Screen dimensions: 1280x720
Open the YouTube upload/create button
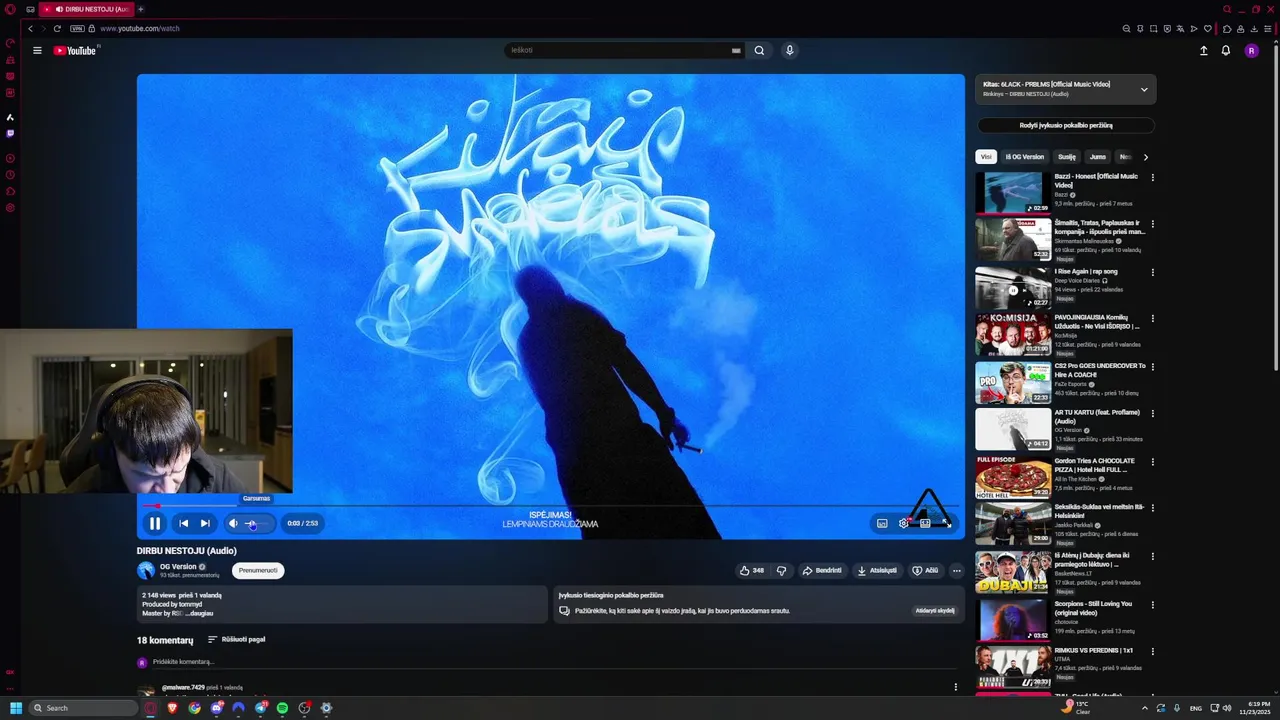[1204, 50]
